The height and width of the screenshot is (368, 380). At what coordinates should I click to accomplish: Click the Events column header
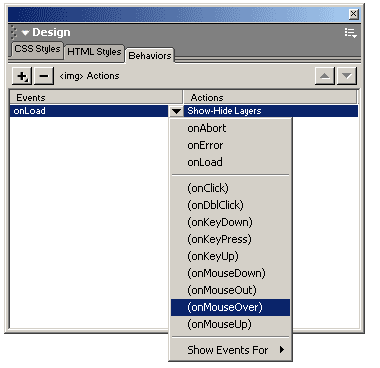(96, 97)
